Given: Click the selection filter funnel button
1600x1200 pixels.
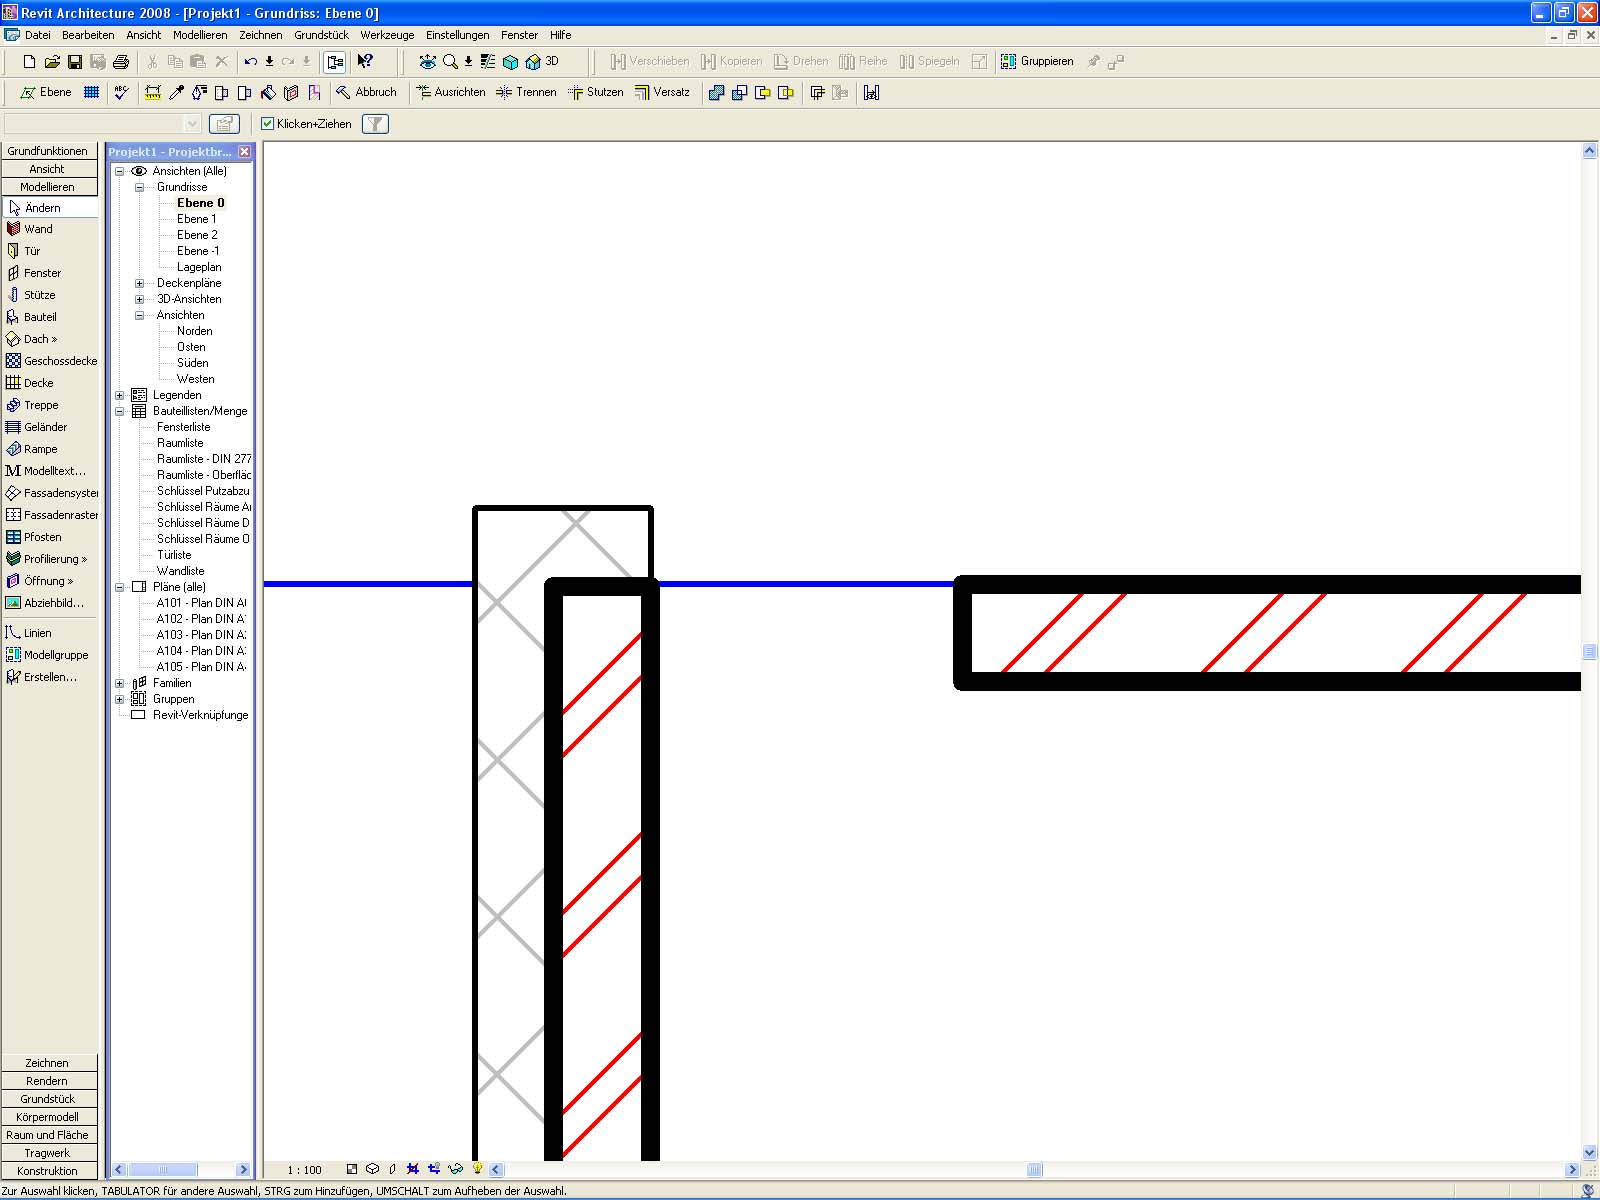Looking at the screenshot, I should coord(375,124).
